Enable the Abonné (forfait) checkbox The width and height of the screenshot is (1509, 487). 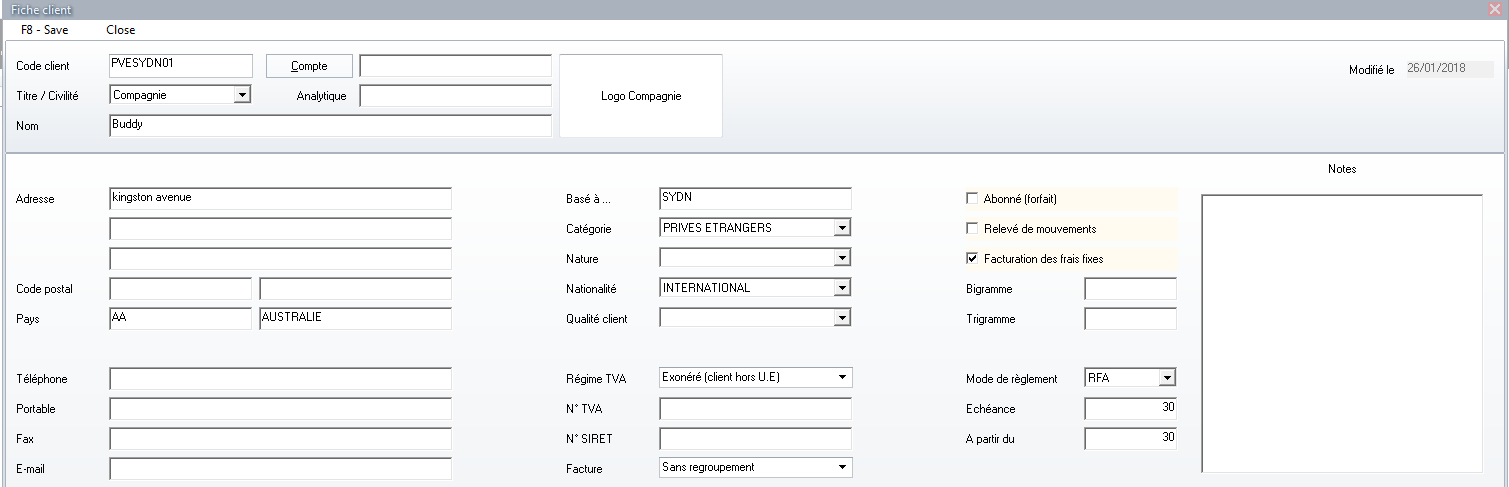click(972, 199)
